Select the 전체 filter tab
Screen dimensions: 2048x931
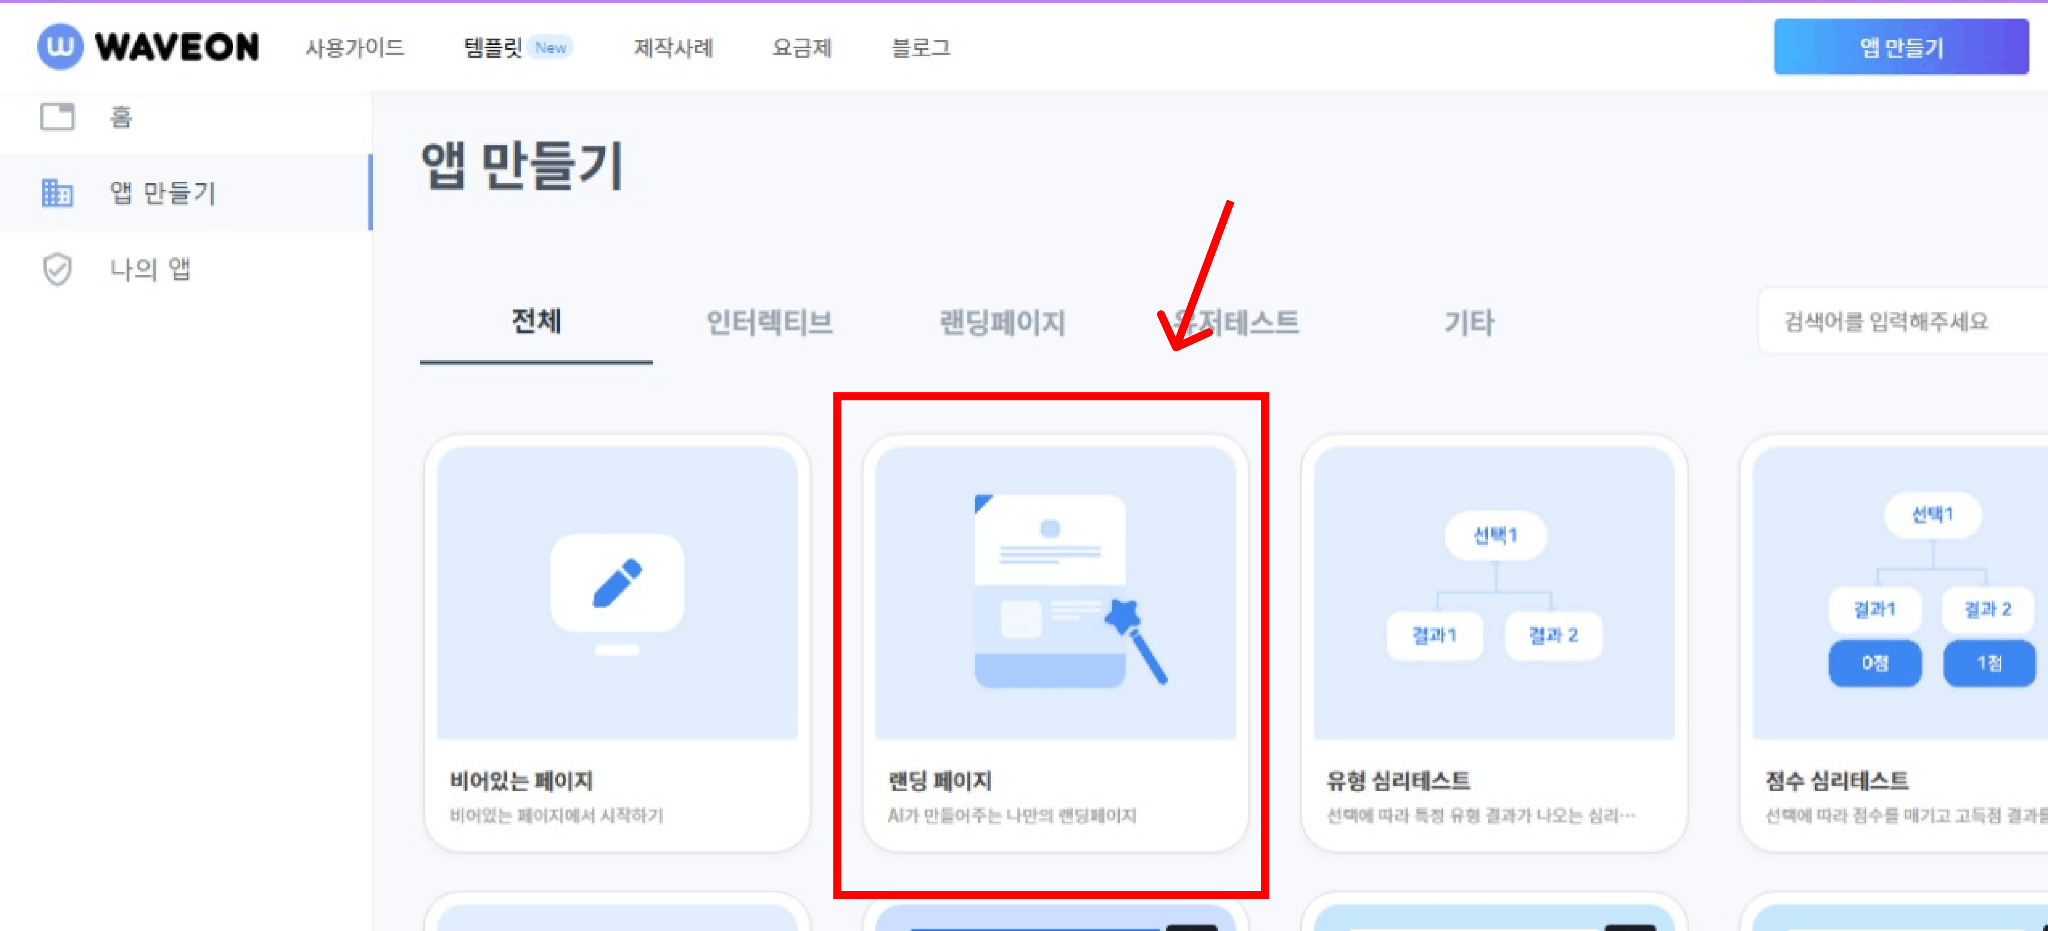pos(536,322)
